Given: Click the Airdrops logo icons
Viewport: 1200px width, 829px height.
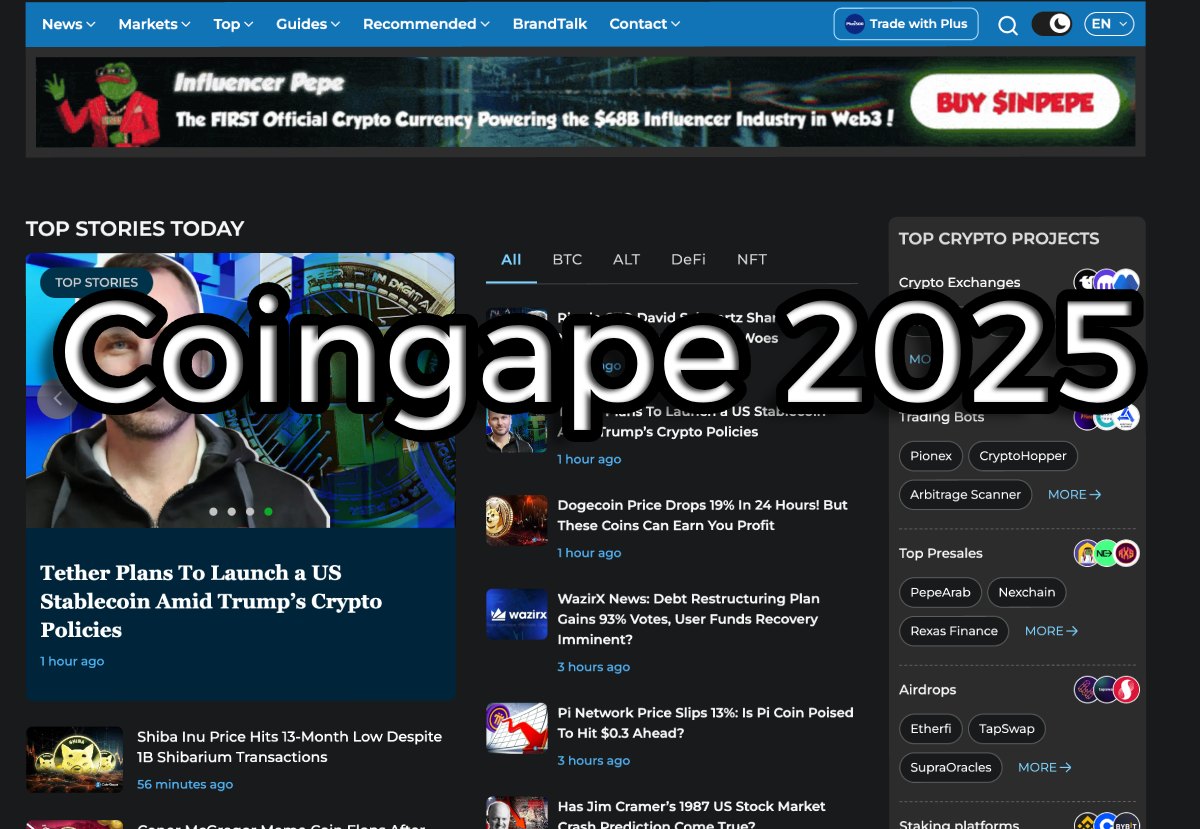Looking at the screenshot, I should pyautogui.click(x=1107, y=690).
